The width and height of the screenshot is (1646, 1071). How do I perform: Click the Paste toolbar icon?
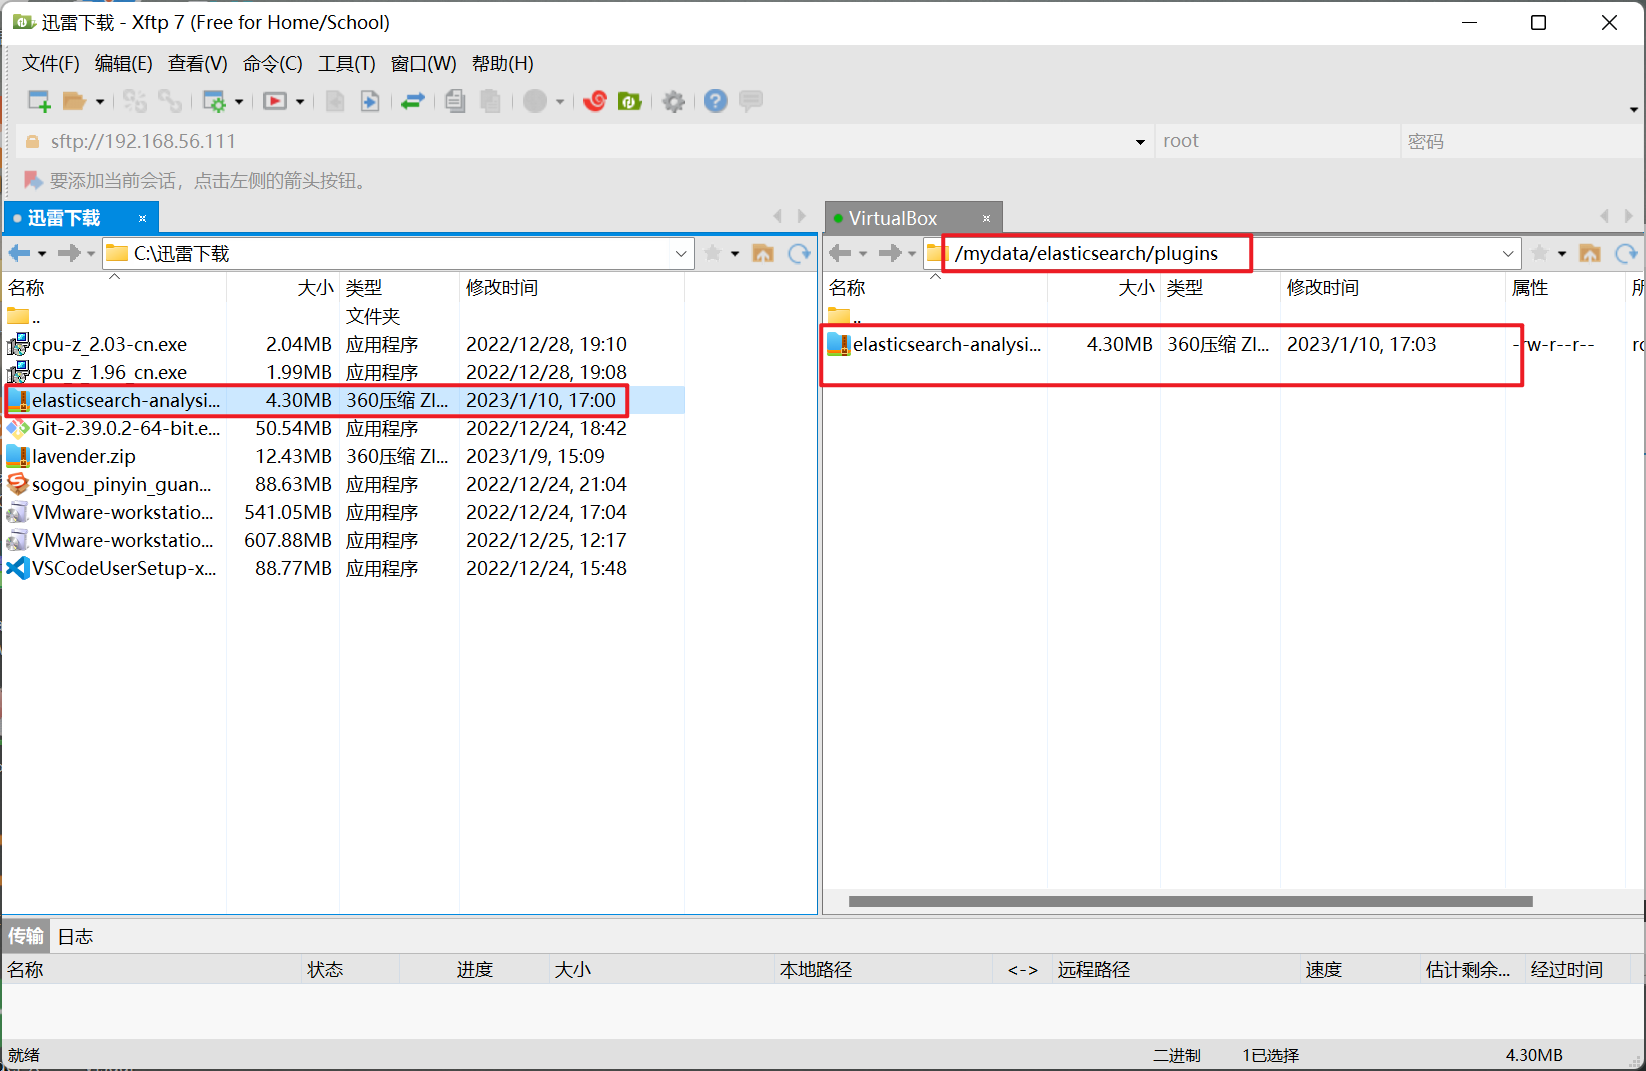[x=490, y=101]
